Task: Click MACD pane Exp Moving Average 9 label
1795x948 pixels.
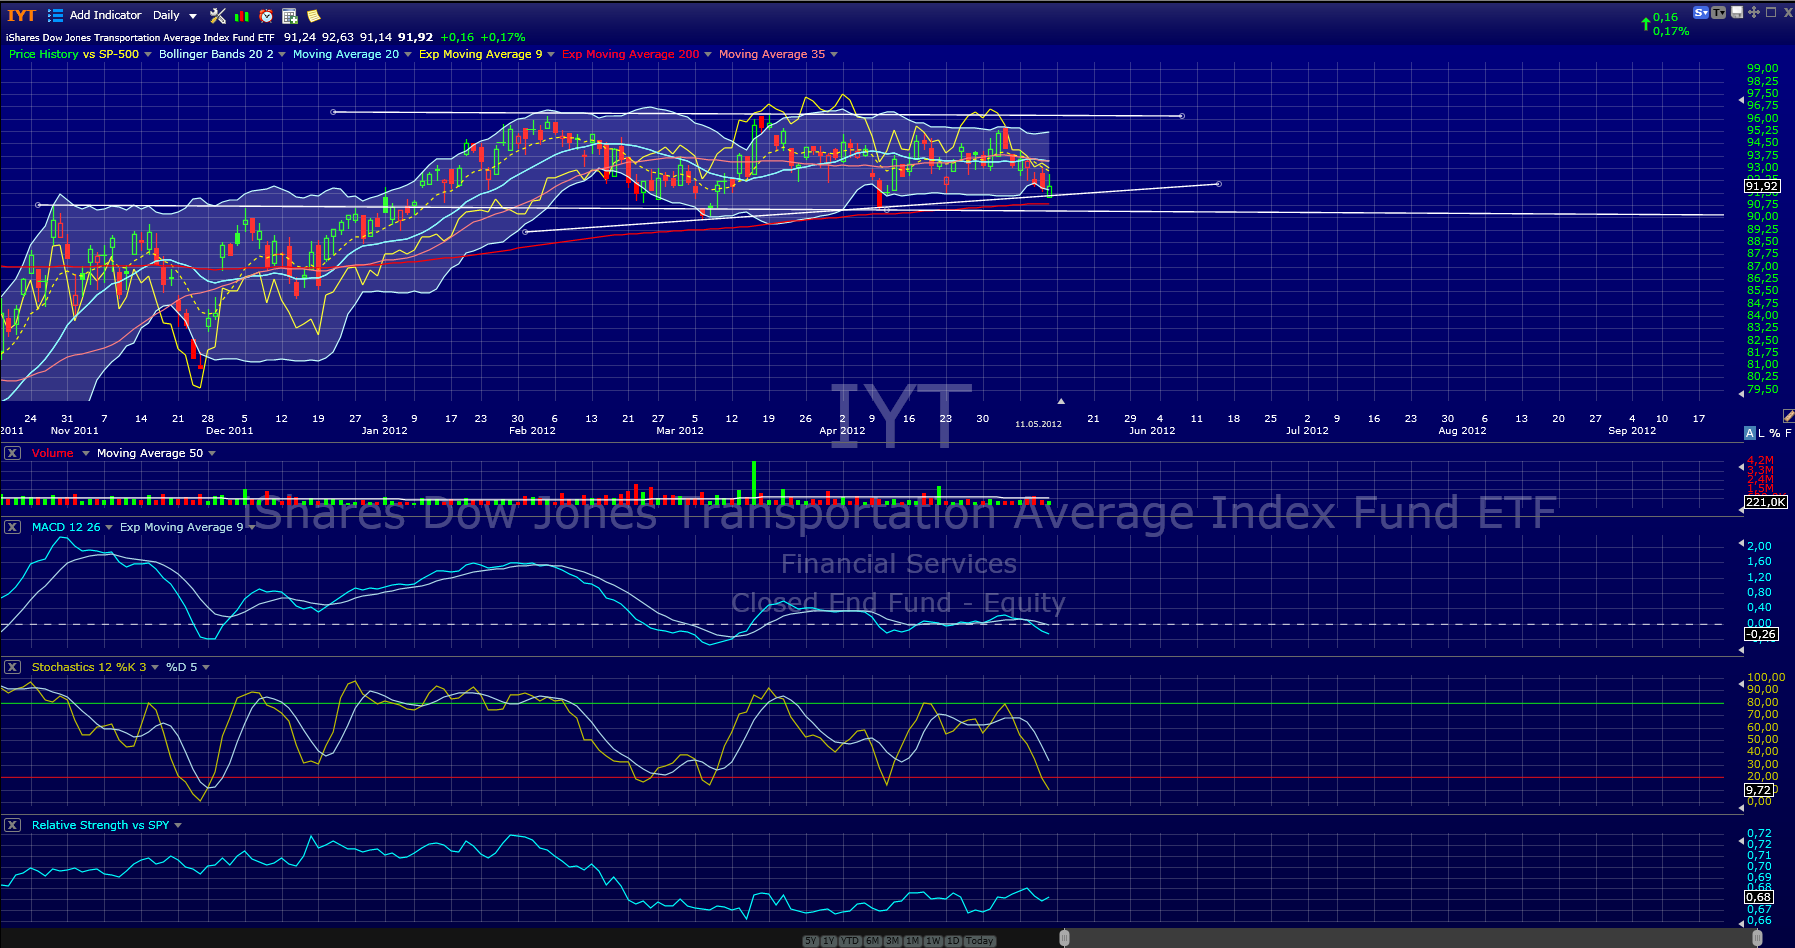Action: [181, 527]
